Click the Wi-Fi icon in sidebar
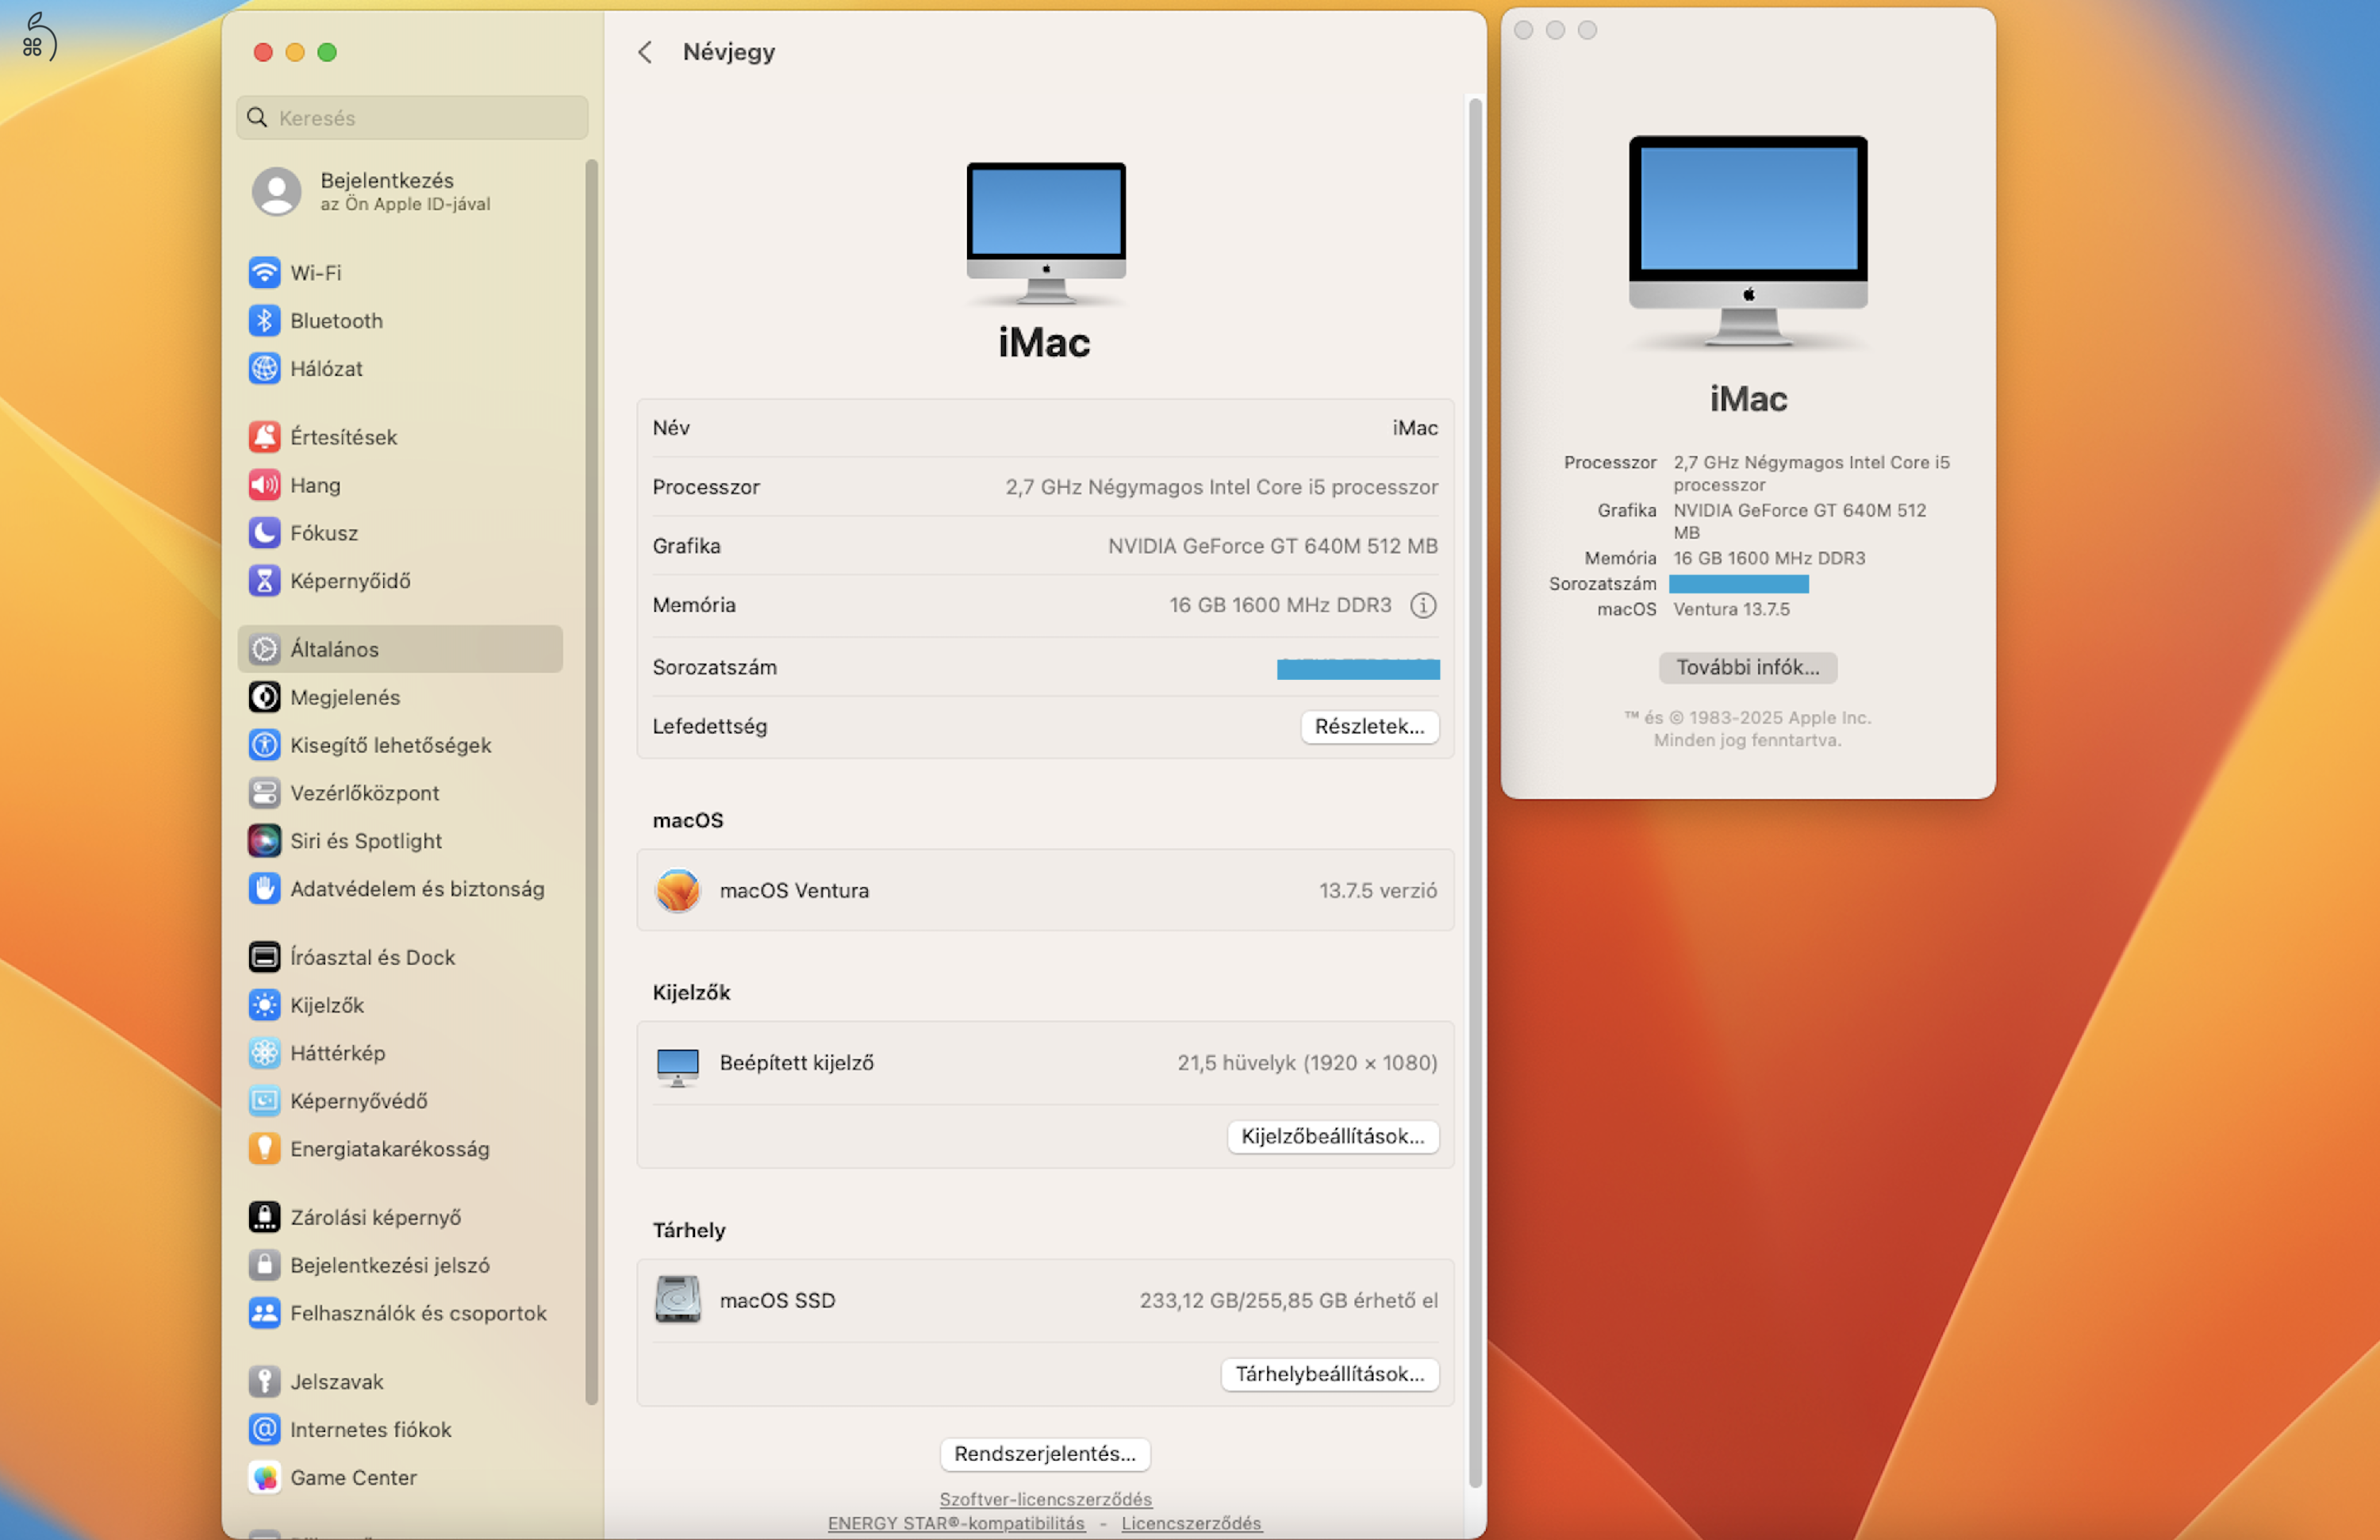 [x=264, y=272]
